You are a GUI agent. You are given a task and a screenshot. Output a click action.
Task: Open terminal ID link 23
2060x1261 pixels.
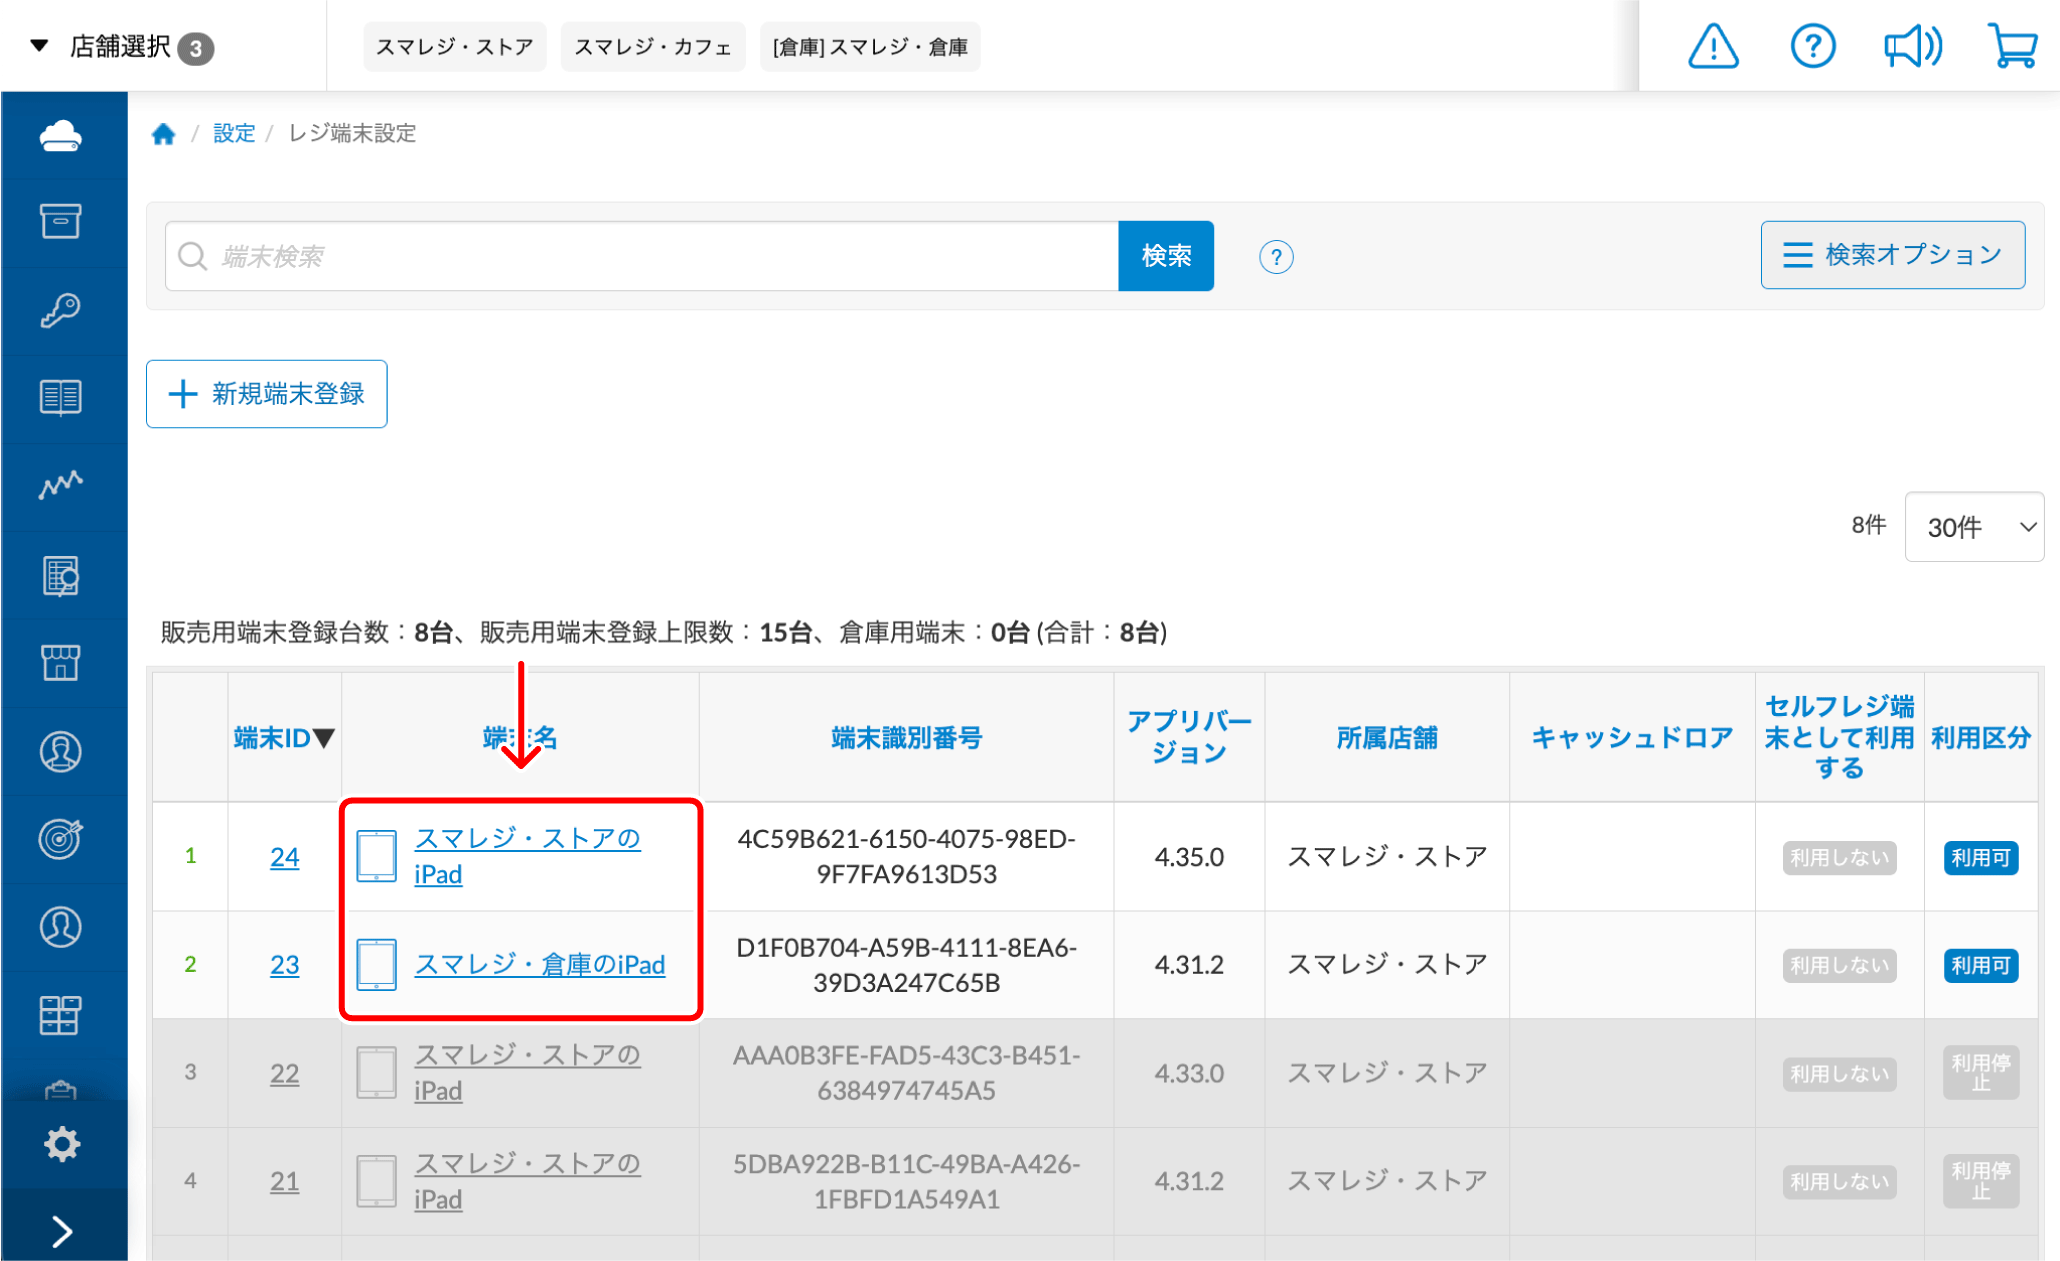pyautogui.click(x=284, y=965)
